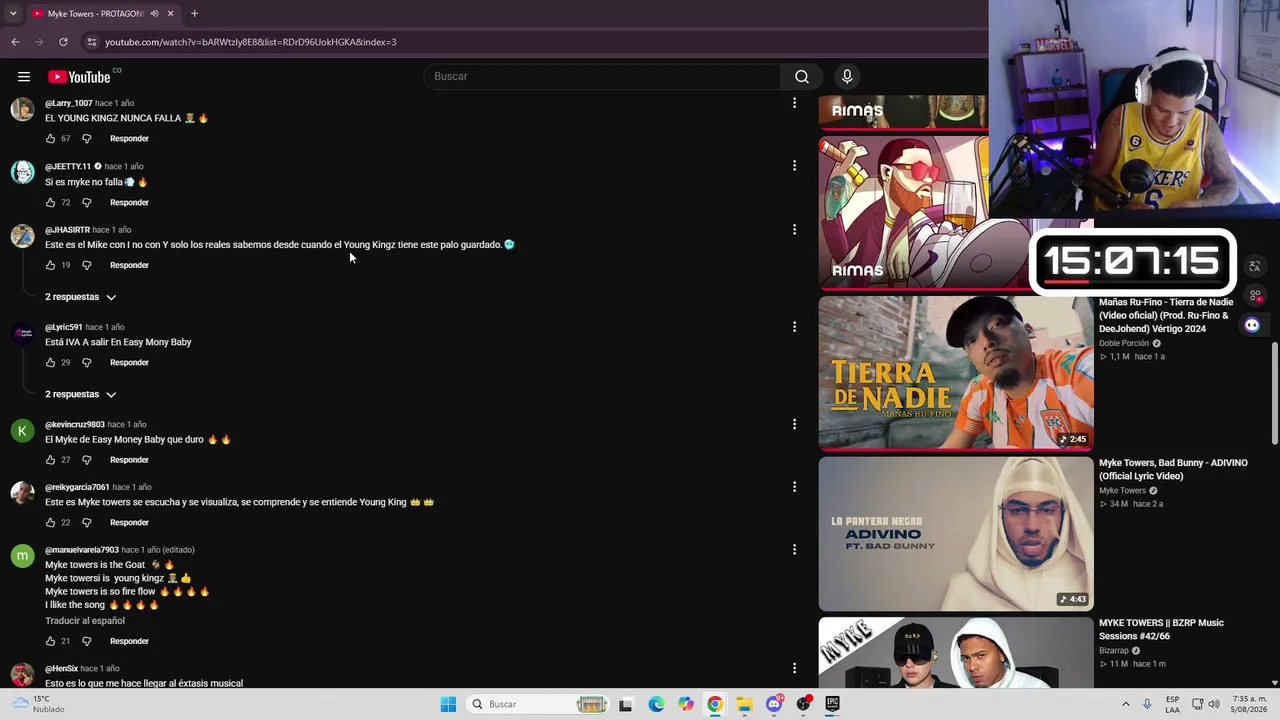Like the comment by @Lyric591

pos(50,363)
